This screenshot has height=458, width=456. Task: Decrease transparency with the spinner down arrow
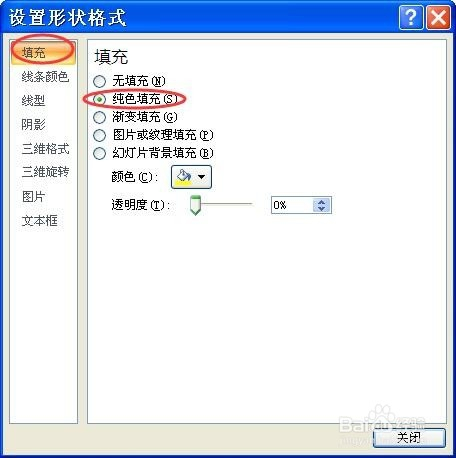[321, 209]
